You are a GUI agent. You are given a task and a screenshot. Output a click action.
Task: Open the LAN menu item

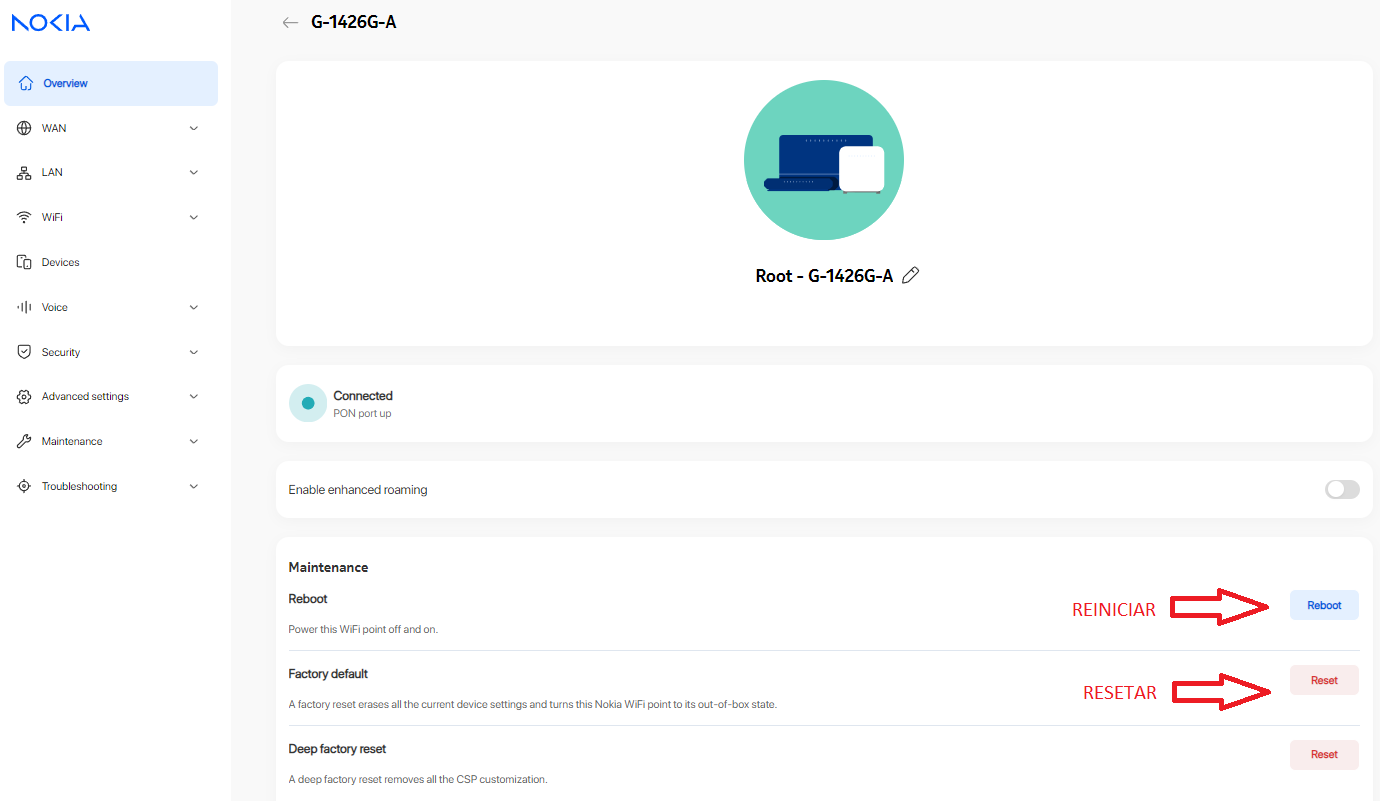[111, 172]
